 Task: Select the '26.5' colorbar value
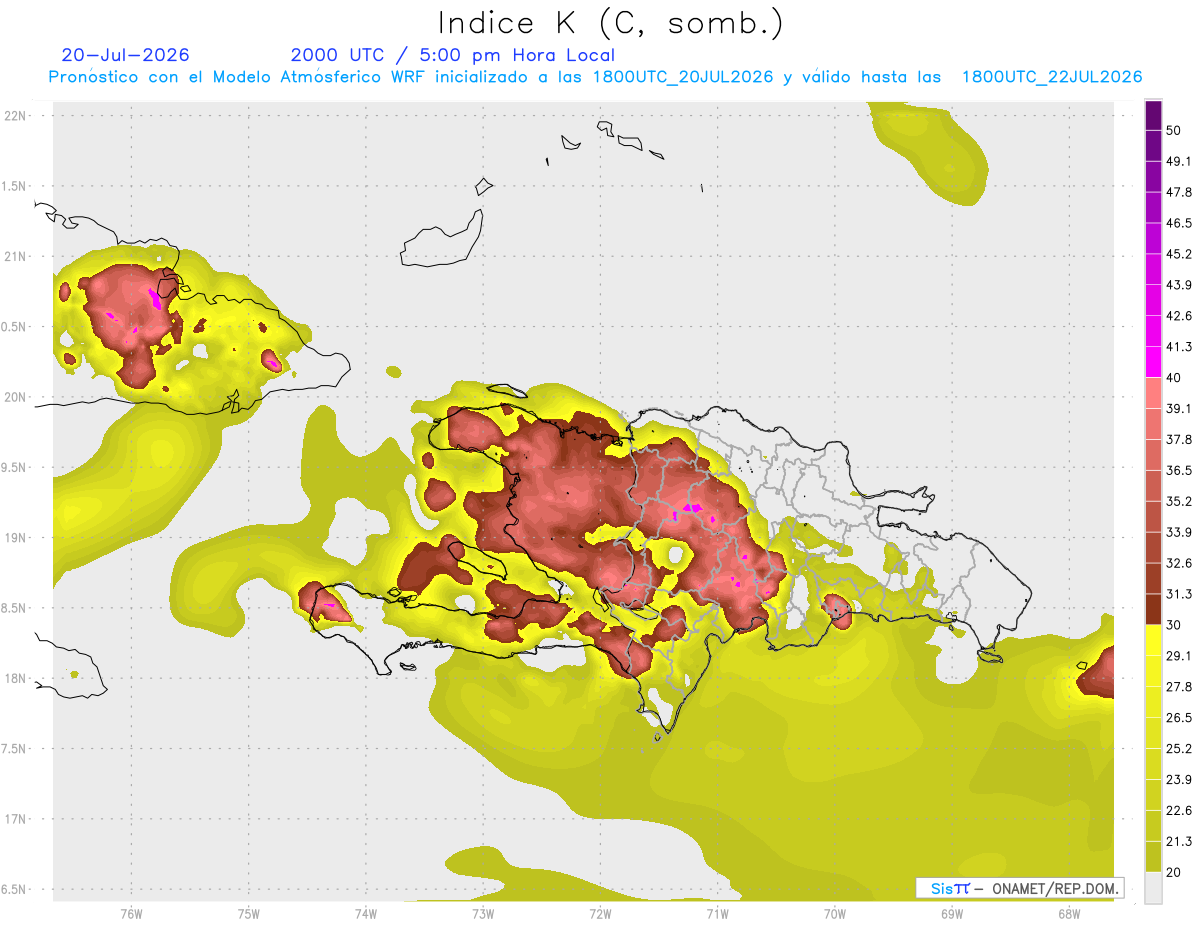tap(1179, 718)
